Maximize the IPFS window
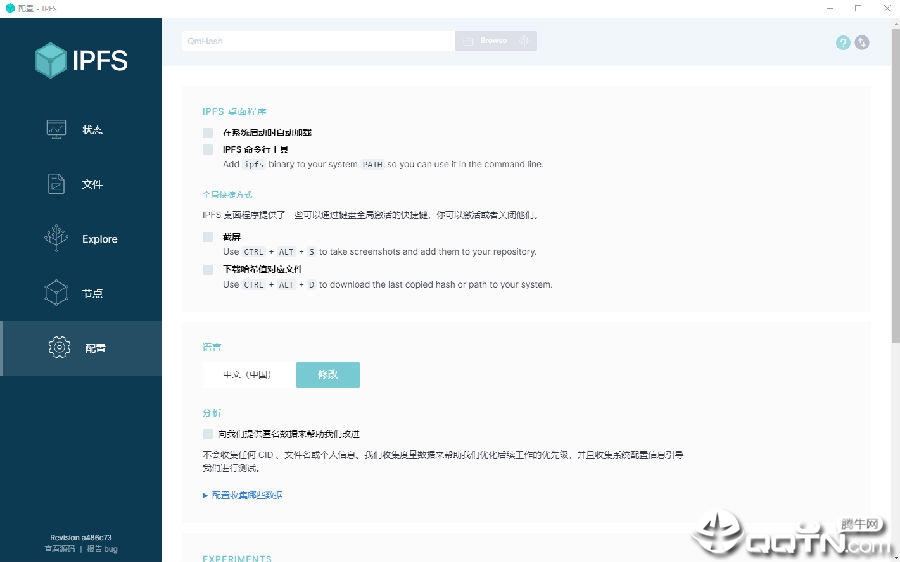This screenshot has height=562, width=900. (x=858, y=8)
